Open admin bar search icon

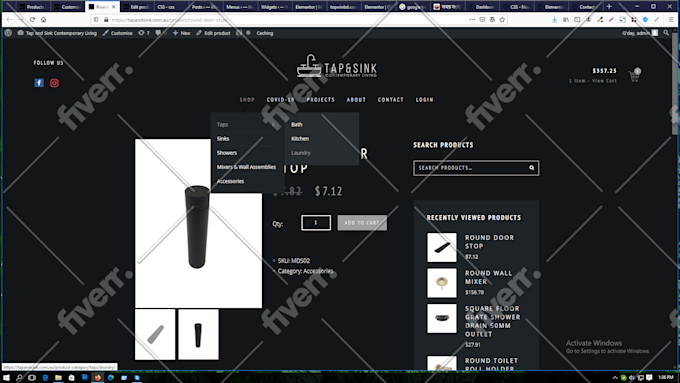666,33
